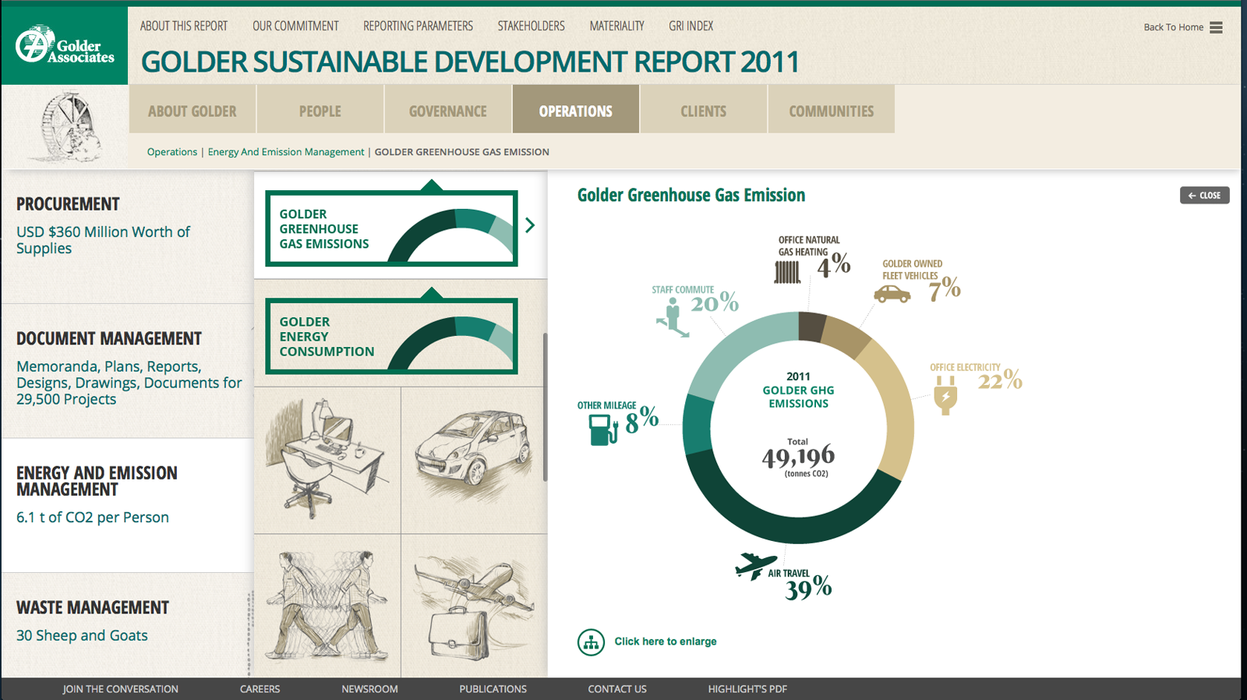Click the vertical scrollbar of thumbnail panel
Image resolution: width=1247 pixels, height=700 pixels.
545,406
